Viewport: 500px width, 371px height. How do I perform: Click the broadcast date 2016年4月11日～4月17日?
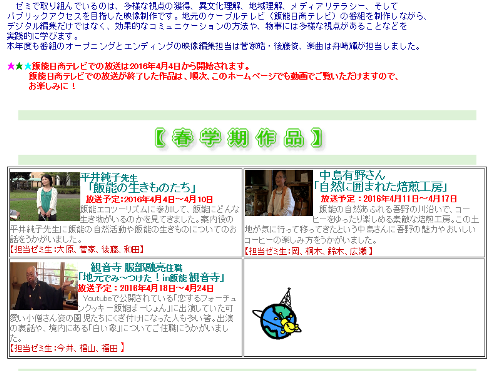pos(389,199)
